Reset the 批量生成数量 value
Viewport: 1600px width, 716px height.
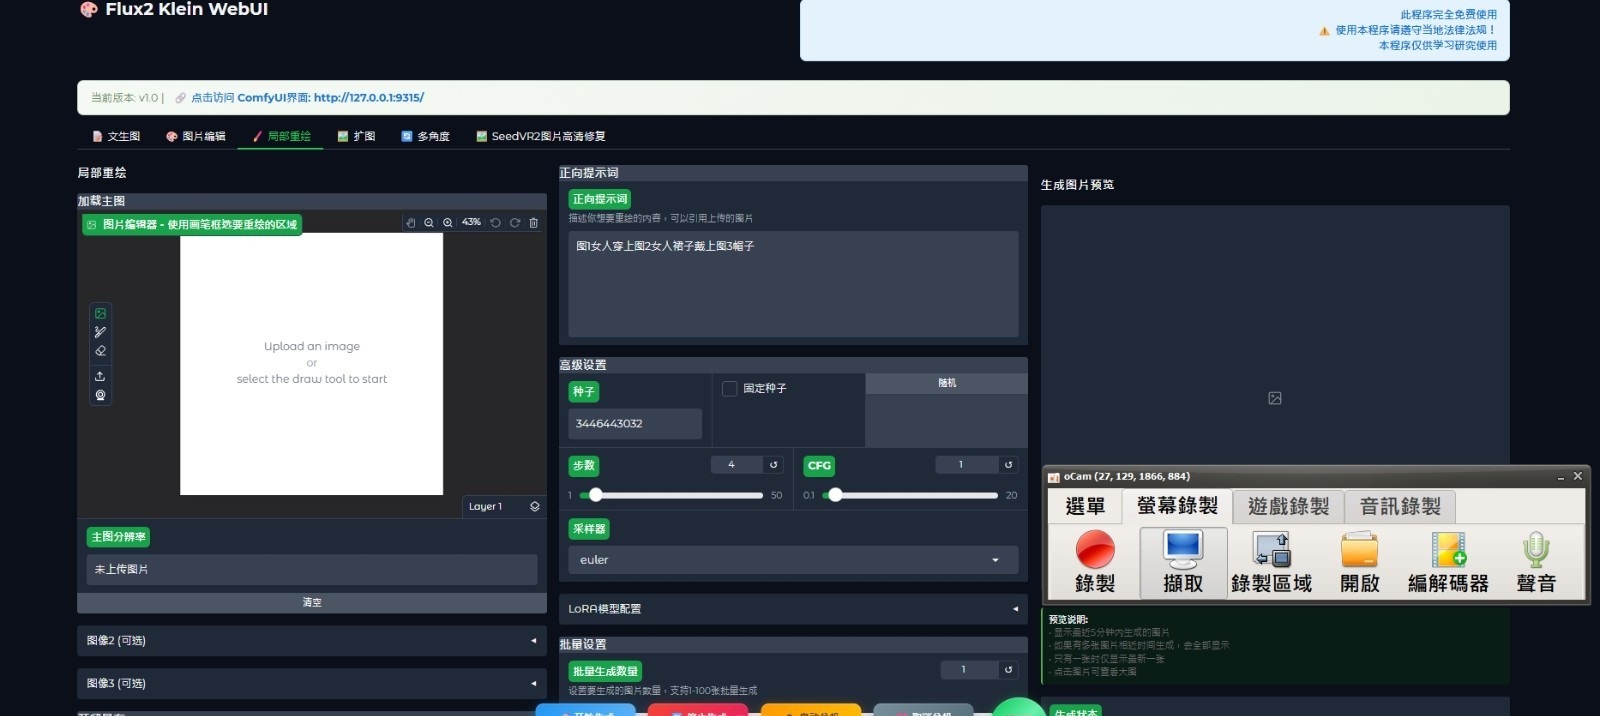click(1008, 669)
